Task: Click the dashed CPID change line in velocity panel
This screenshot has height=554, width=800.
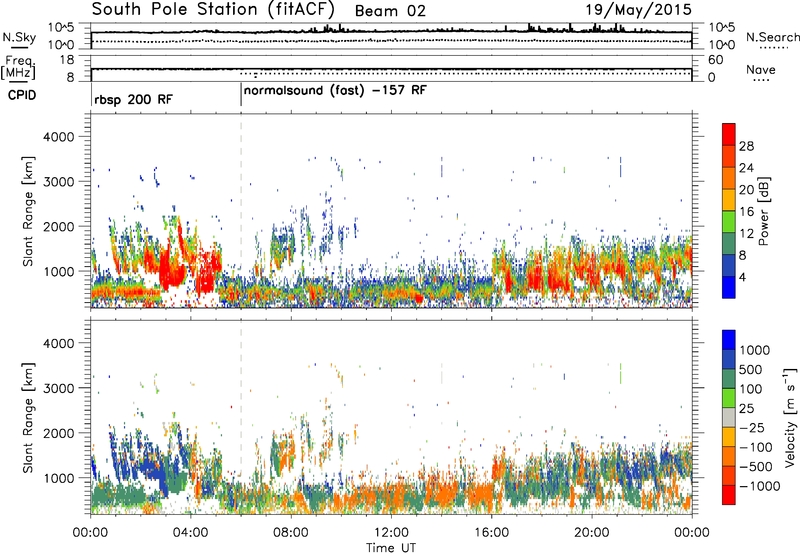Action: [241, 417]
